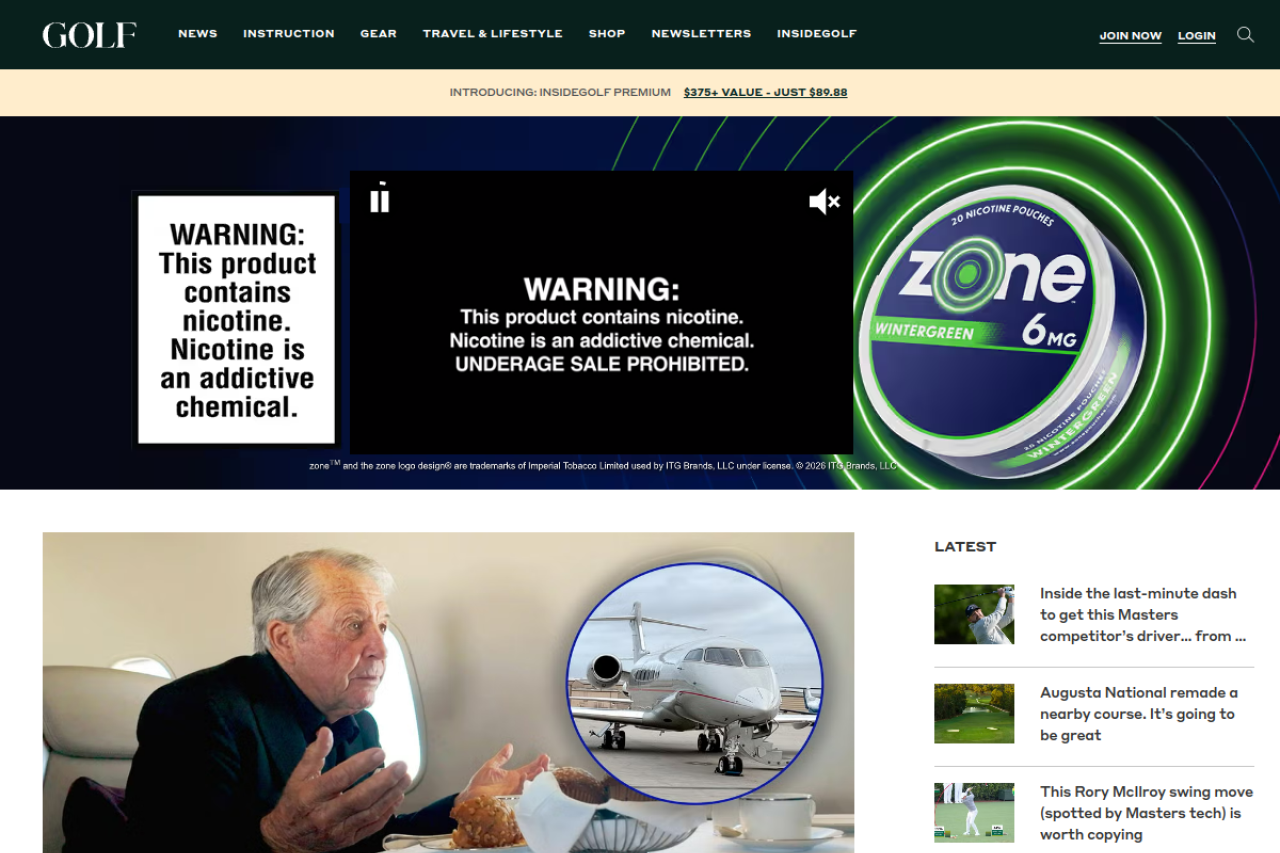This screenshot has height=853, width=1280.
Task: Expand Travel & Lifestyle navigation
Action: coord(493,34)
